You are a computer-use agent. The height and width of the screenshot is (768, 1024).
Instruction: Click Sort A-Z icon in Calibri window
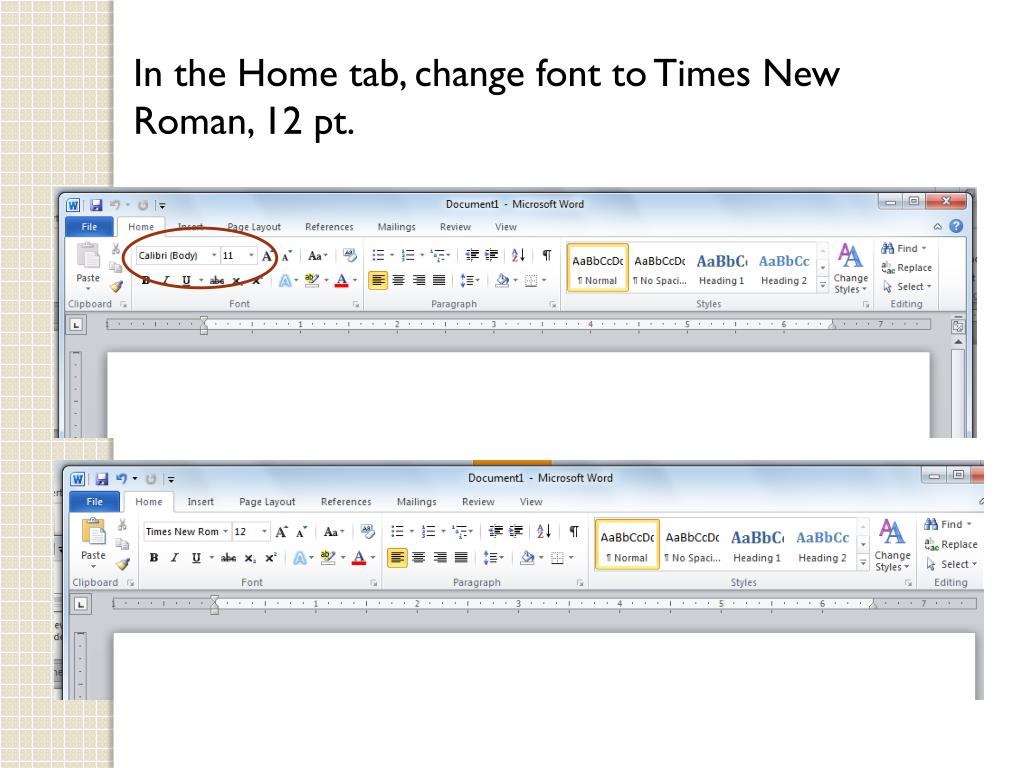519,255
